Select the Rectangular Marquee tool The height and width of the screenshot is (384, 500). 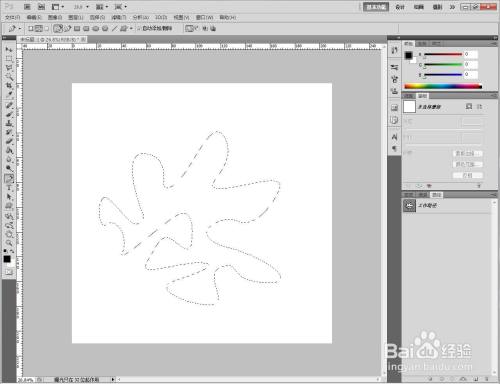pos(9,59)
